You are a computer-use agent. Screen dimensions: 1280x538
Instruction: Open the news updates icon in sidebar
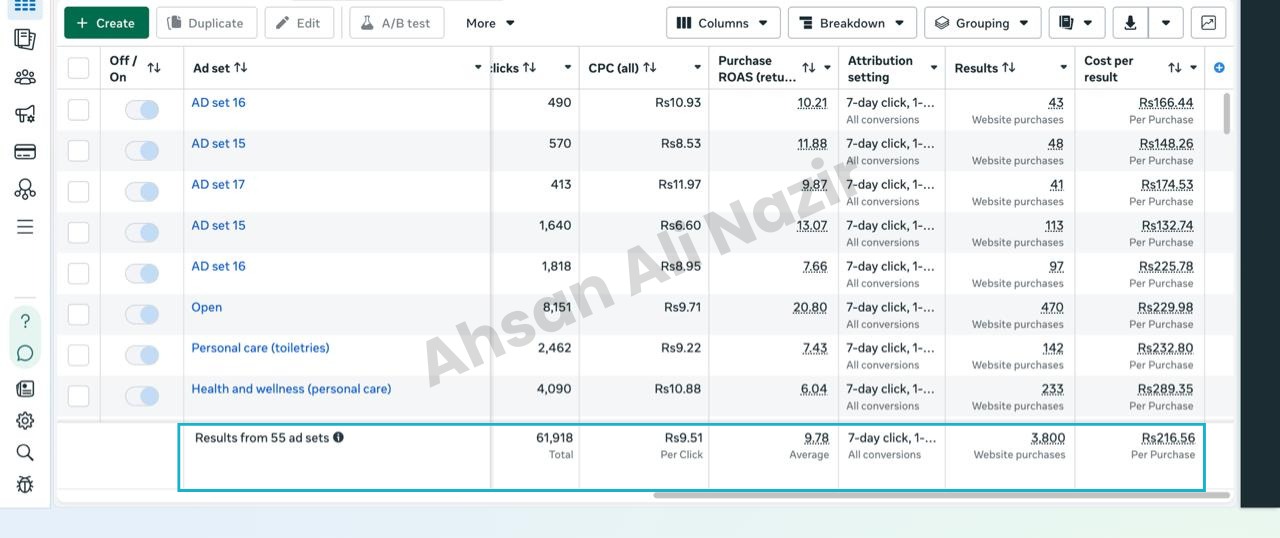(x=25, y=388)
